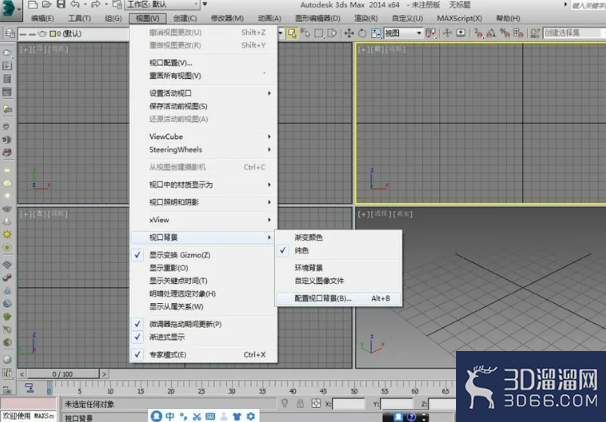
Task: Click the lightbulb Isolate Selection icon in status bar
Action: (285, 403)
